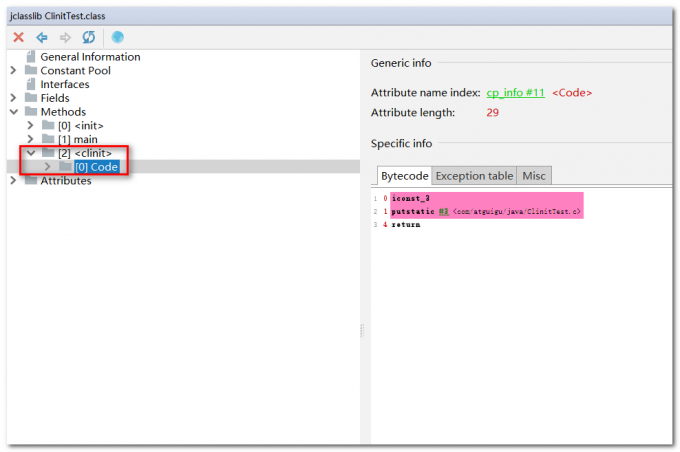Follow the #2 constant link in putstatic
This screenshot has width=680, height=452.
[443, 212]
